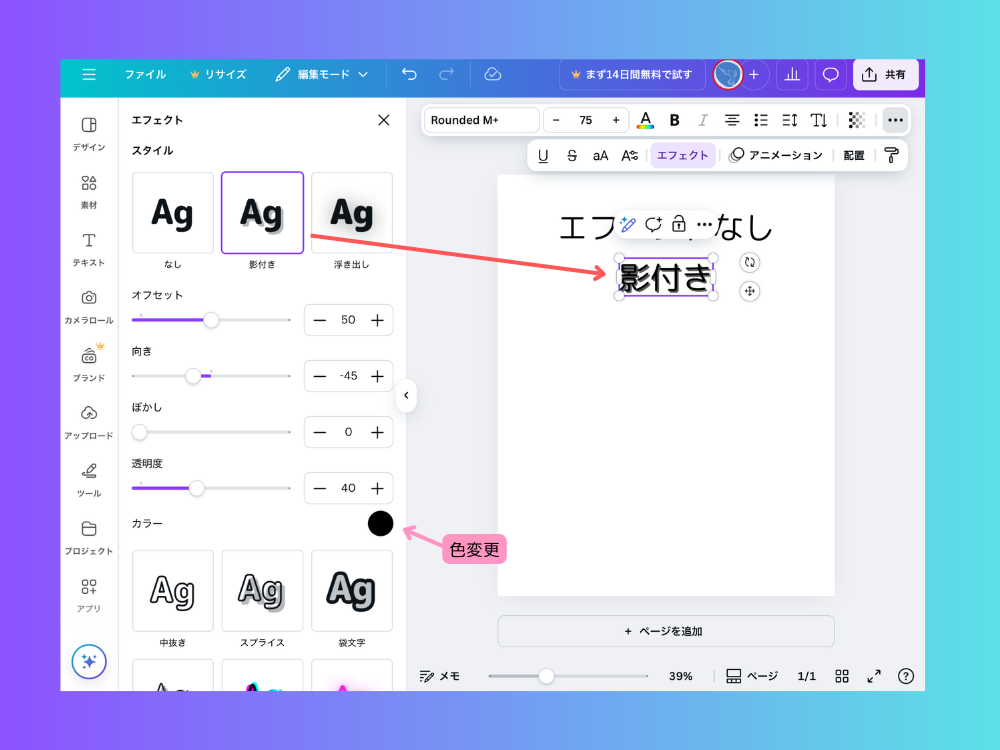Toggle underline on the text
This screenshot has width=1000, height=750.
click(543, 155)
